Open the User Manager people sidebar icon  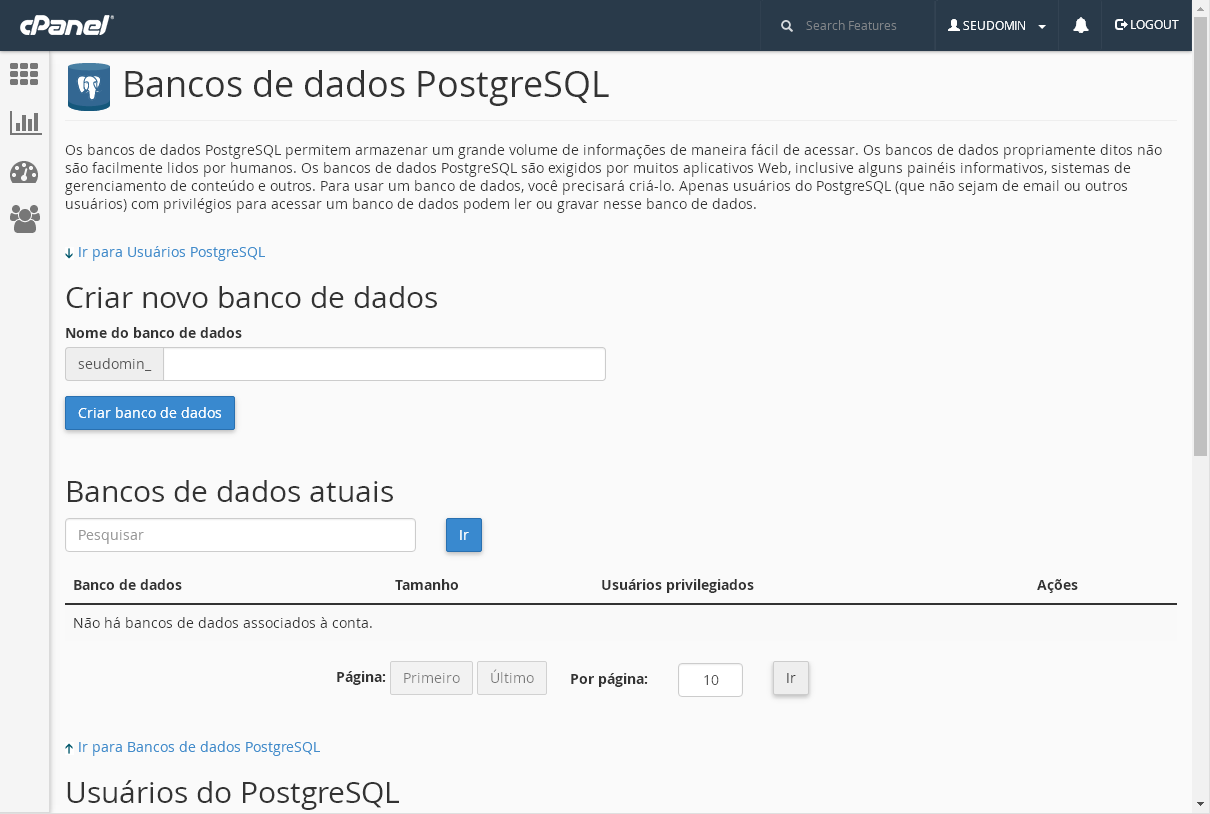(25, 219)
